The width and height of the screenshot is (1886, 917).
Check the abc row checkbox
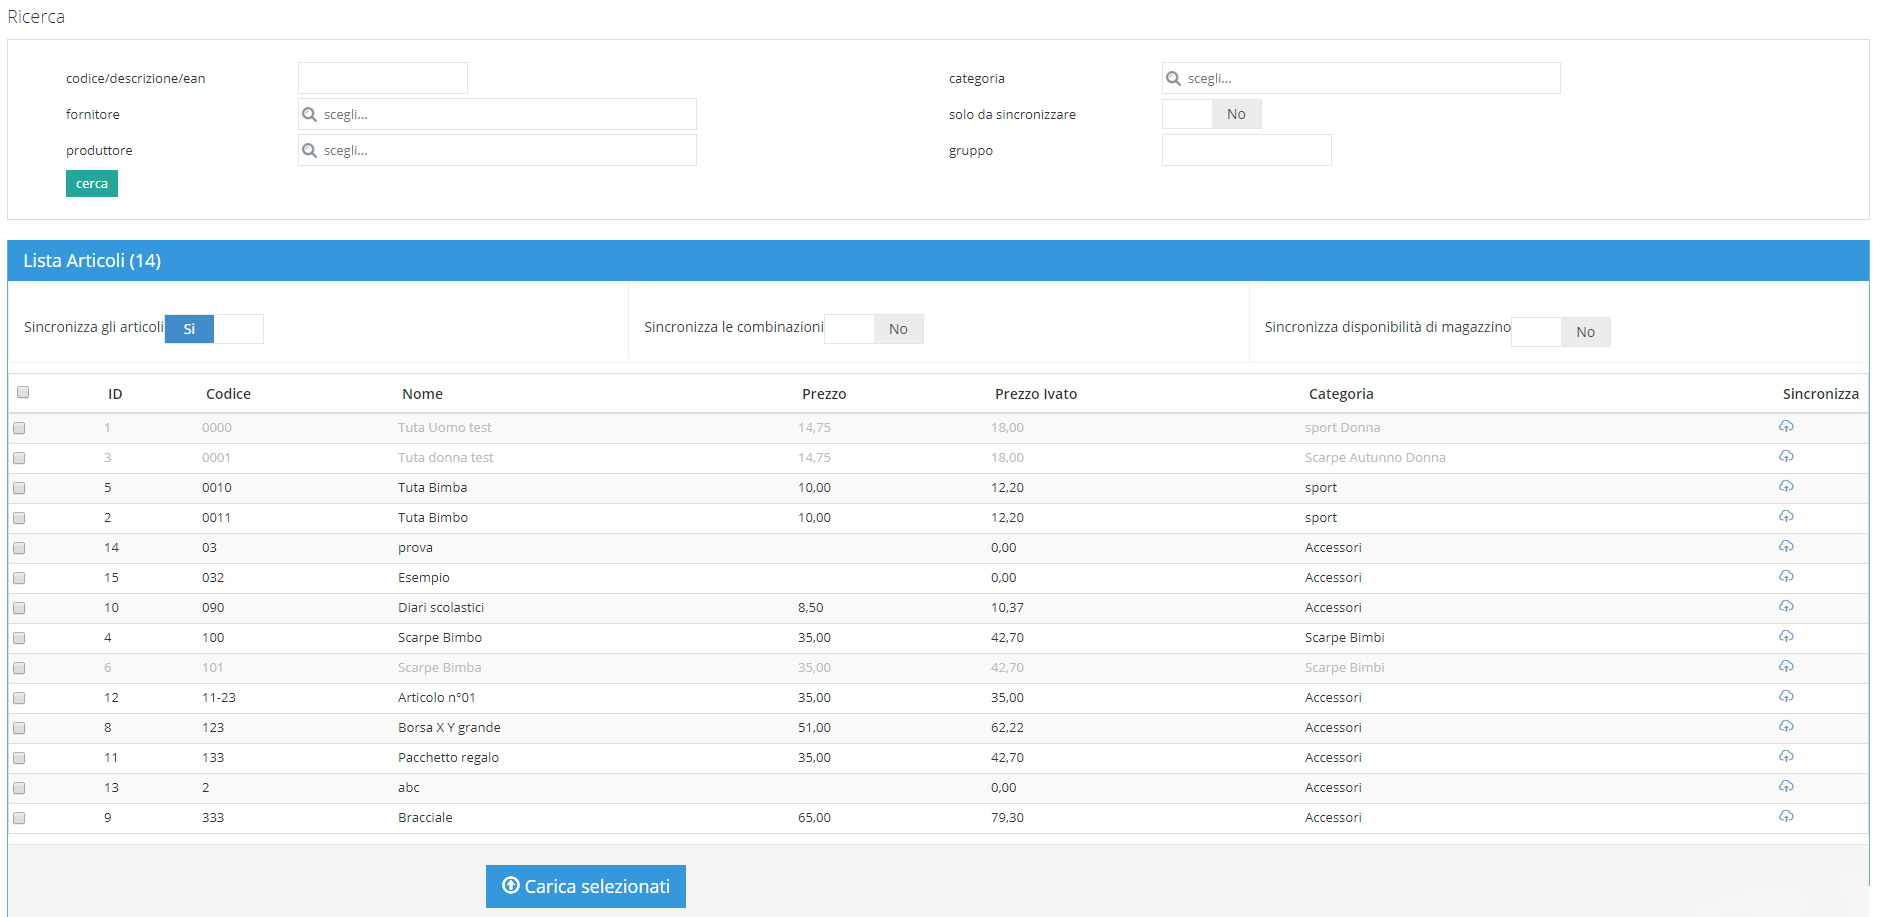click(19, 788)
